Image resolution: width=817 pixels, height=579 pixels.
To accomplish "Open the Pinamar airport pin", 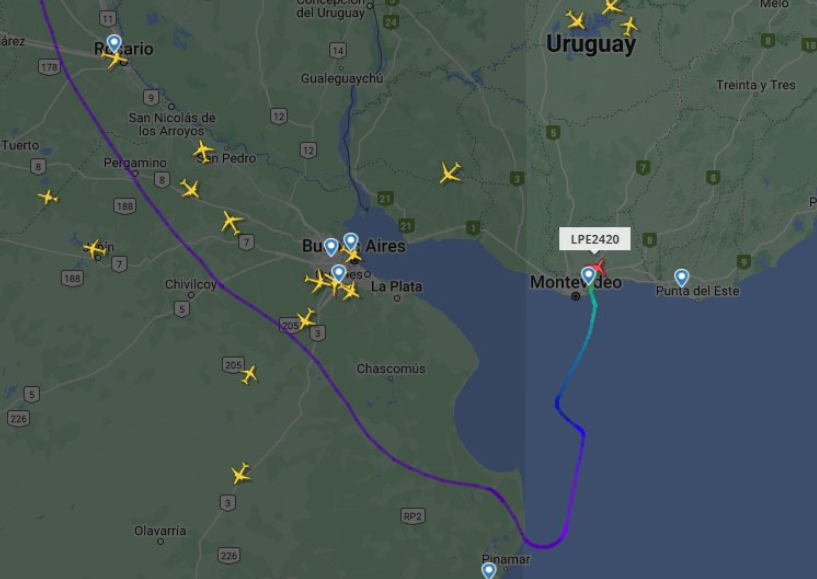I will click(x=488, y=570).
